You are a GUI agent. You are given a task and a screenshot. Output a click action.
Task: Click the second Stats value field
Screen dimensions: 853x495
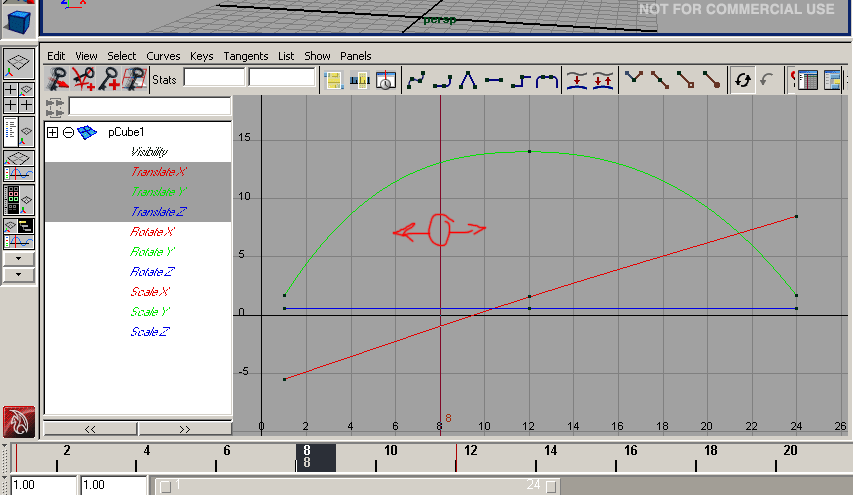point(282,77)
